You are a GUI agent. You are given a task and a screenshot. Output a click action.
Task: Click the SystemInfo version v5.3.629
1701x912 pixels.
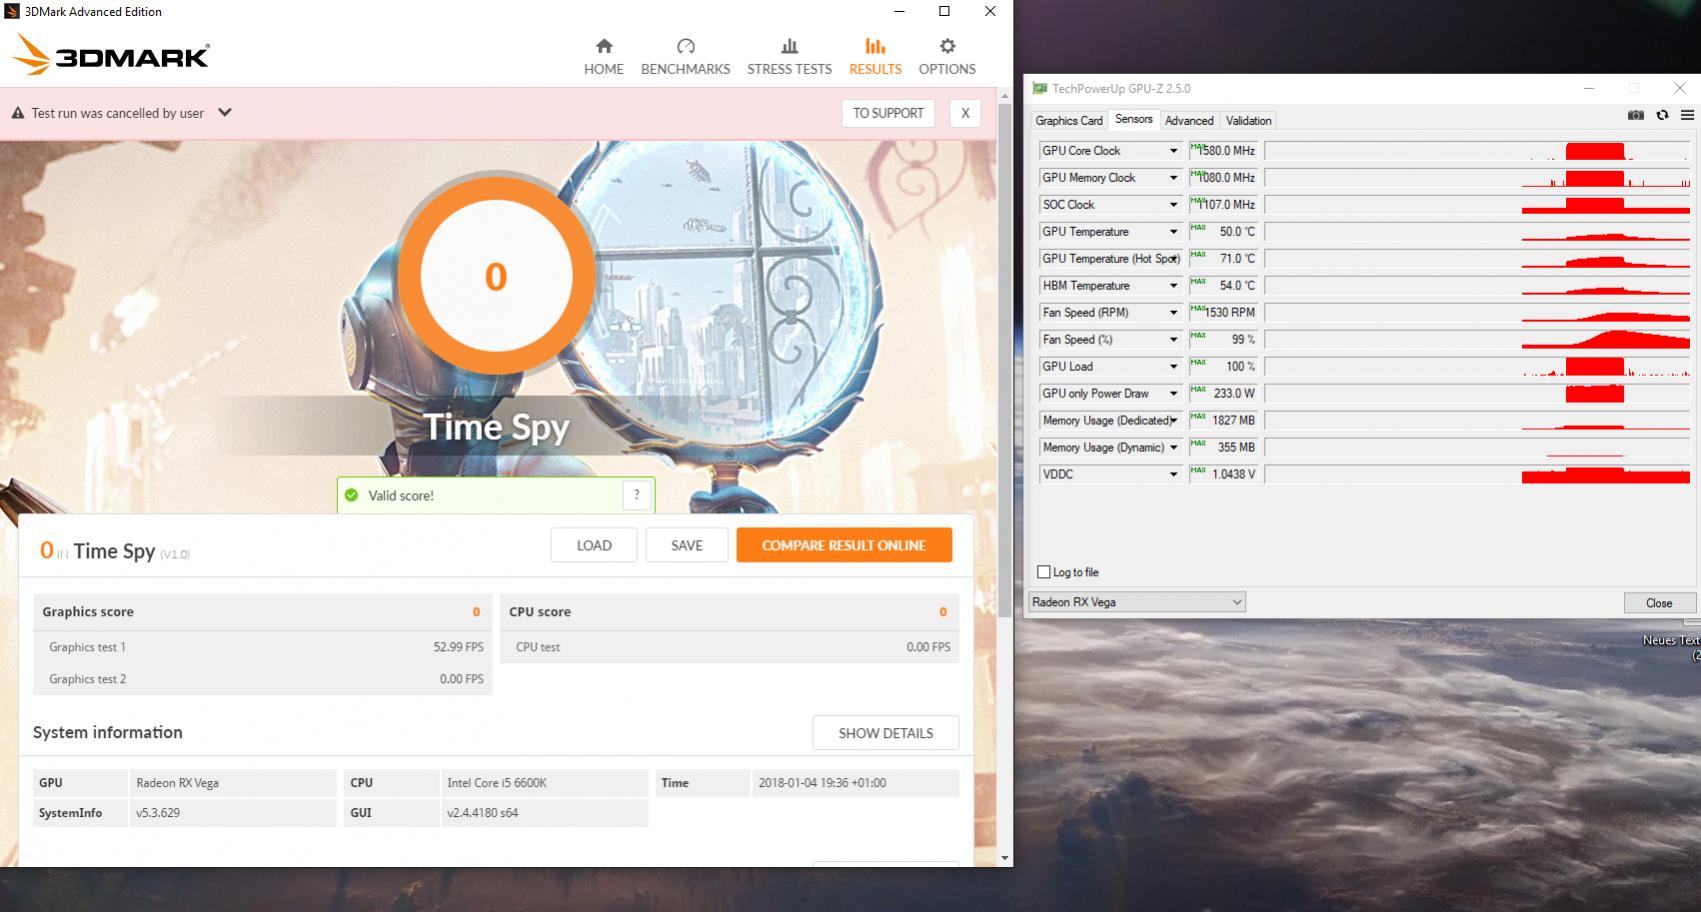coord(158,813)
